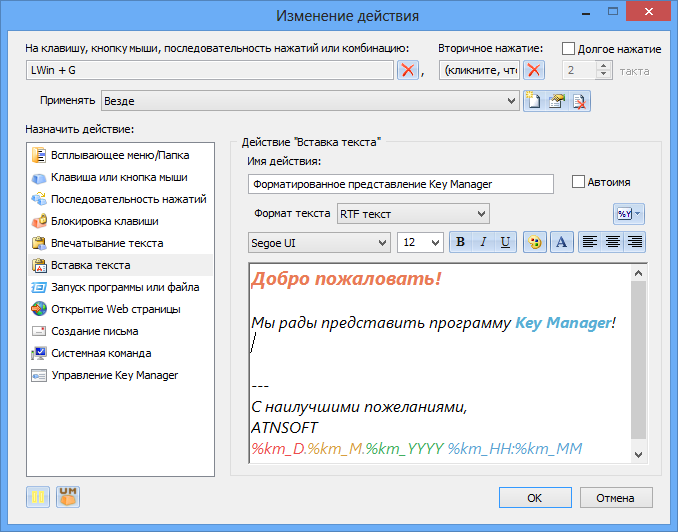The width and height of the screenshot is (678, 532).
Task: Enable the Автоимя checkbox
Action: tap(578, 182)
